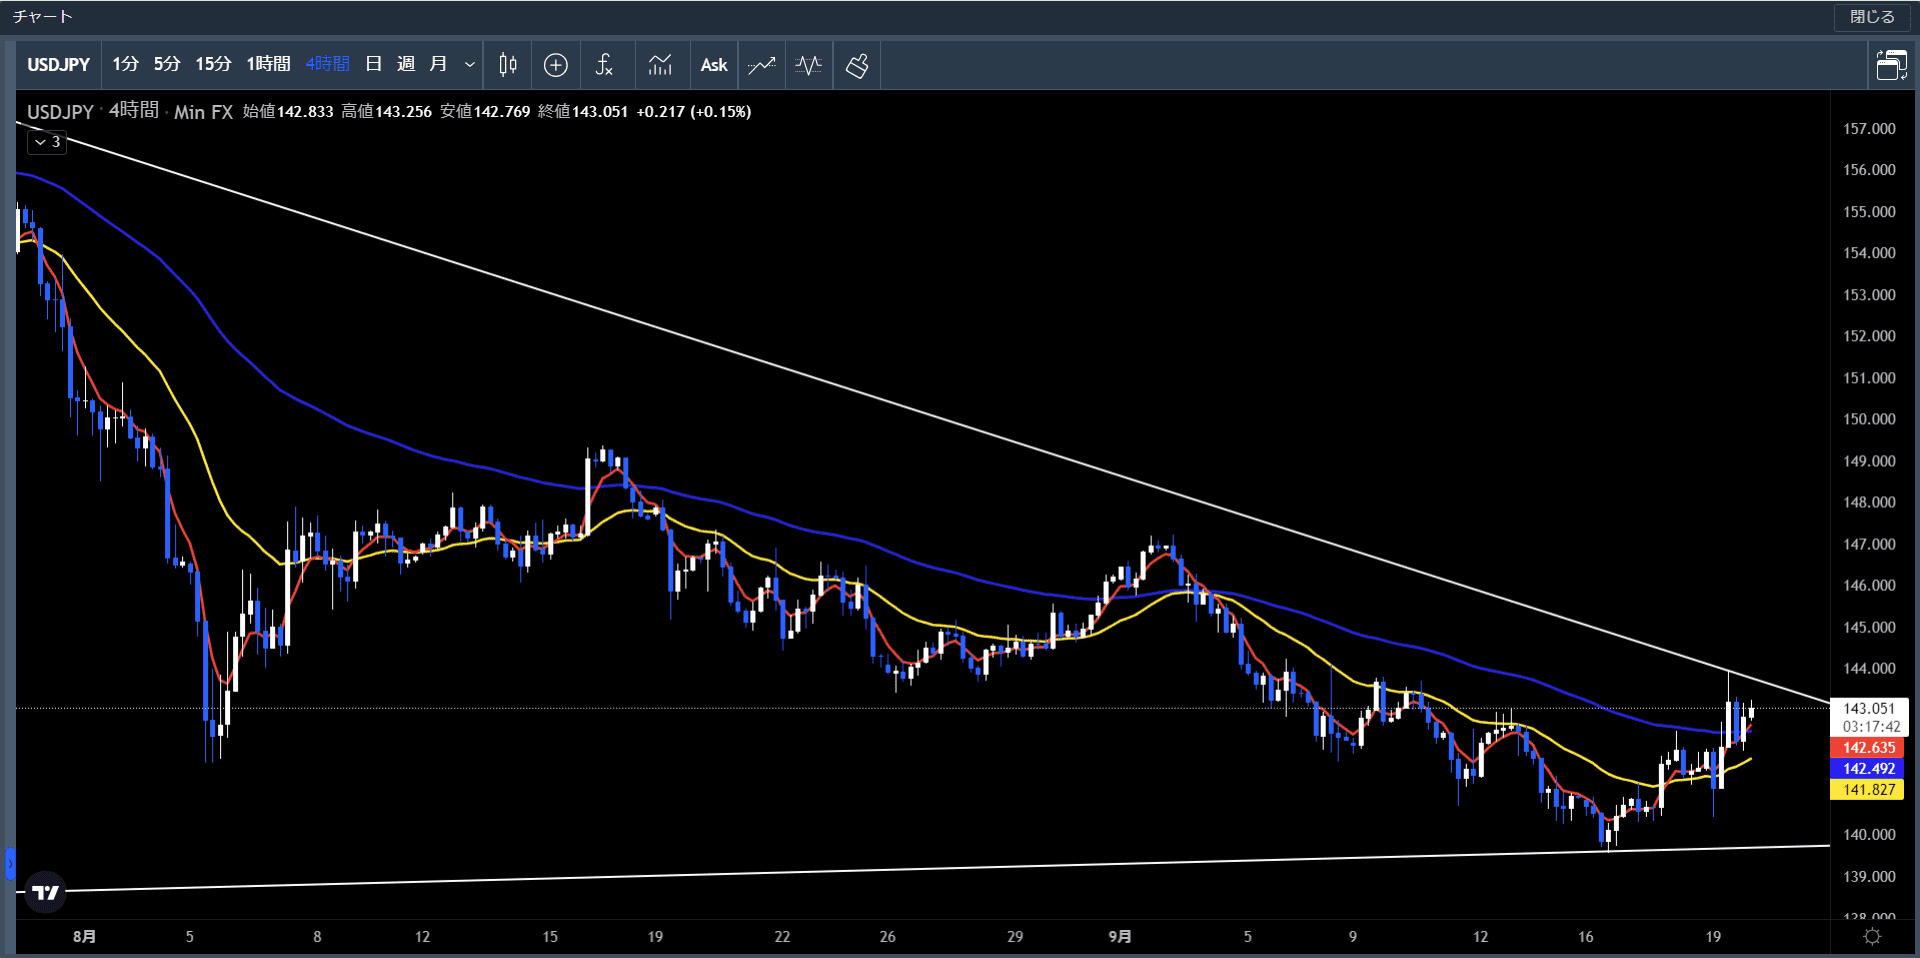This screenshot has width=1920, height=958.
Task: Click the 157.000 price axis label
Action: point(1869,129)
